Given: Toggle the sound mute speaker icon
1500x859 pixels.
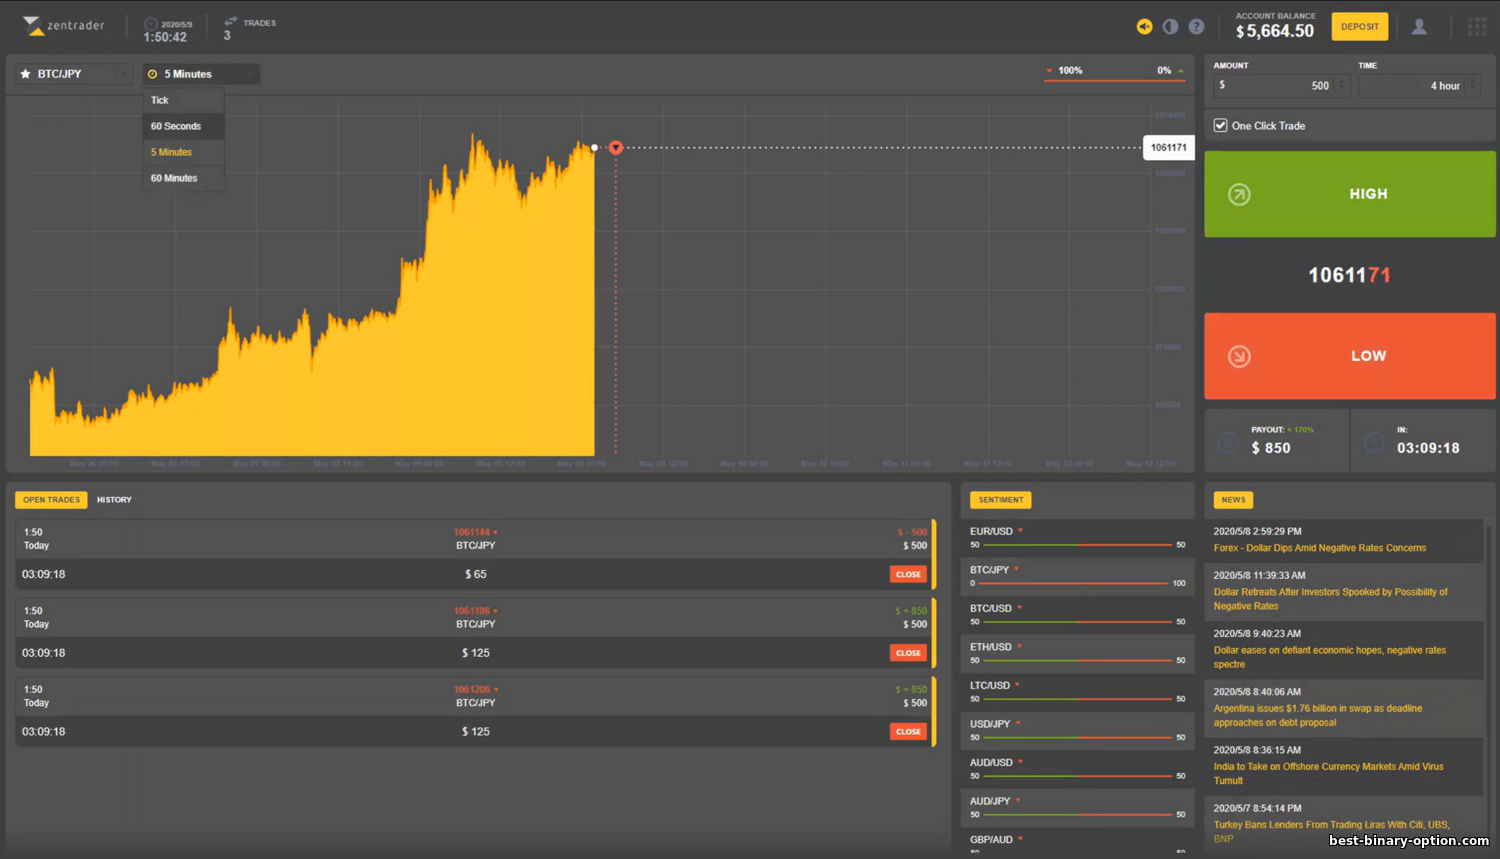Looking at the screenshot, I should coord(1144,27).
